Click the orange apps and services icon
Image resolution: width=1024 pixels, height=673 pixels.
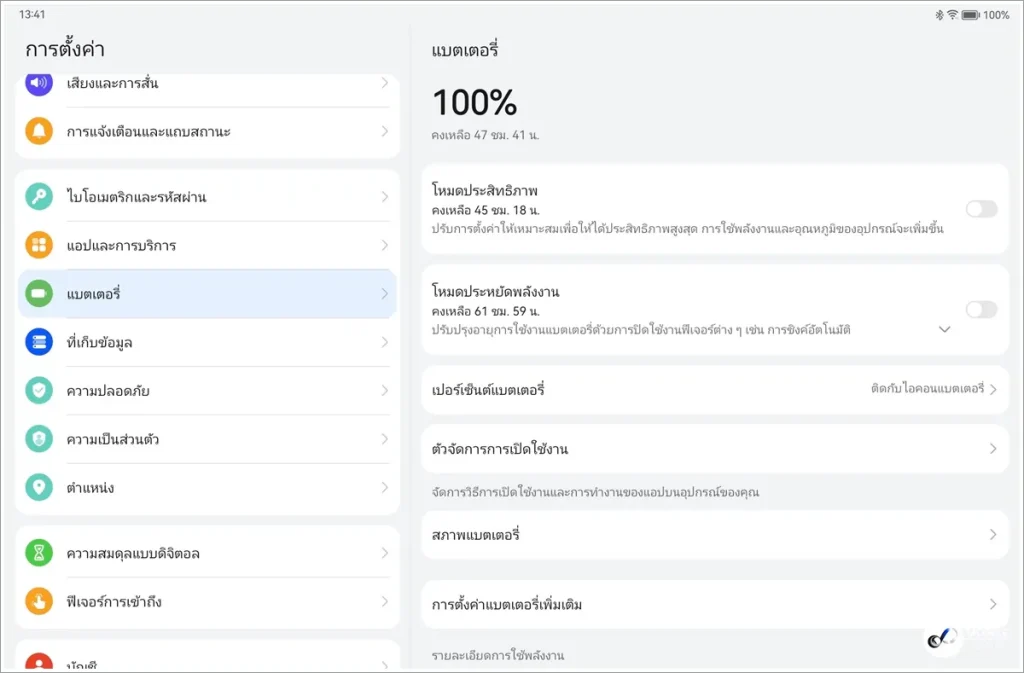(x=39, y=246)
